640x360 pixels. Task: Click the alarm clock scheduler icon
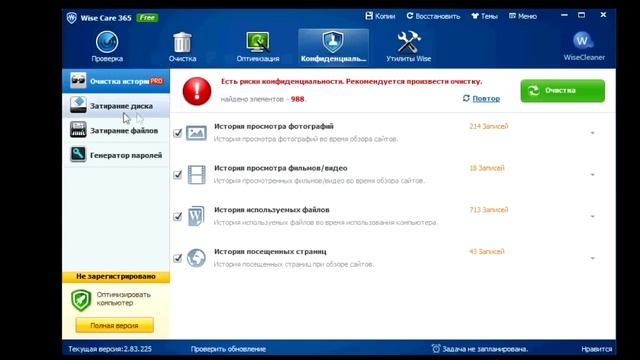click(x=436, y=349)
